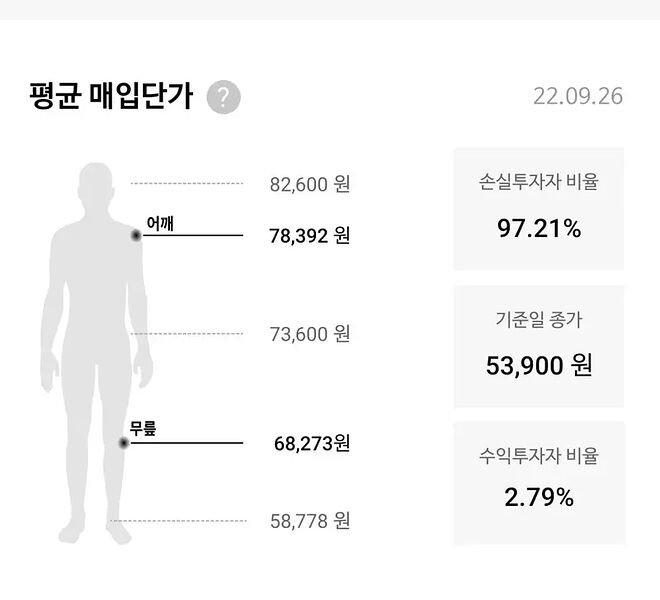Click the 73,600 원 middle price

pyautogui.click(x=309, y=334)
